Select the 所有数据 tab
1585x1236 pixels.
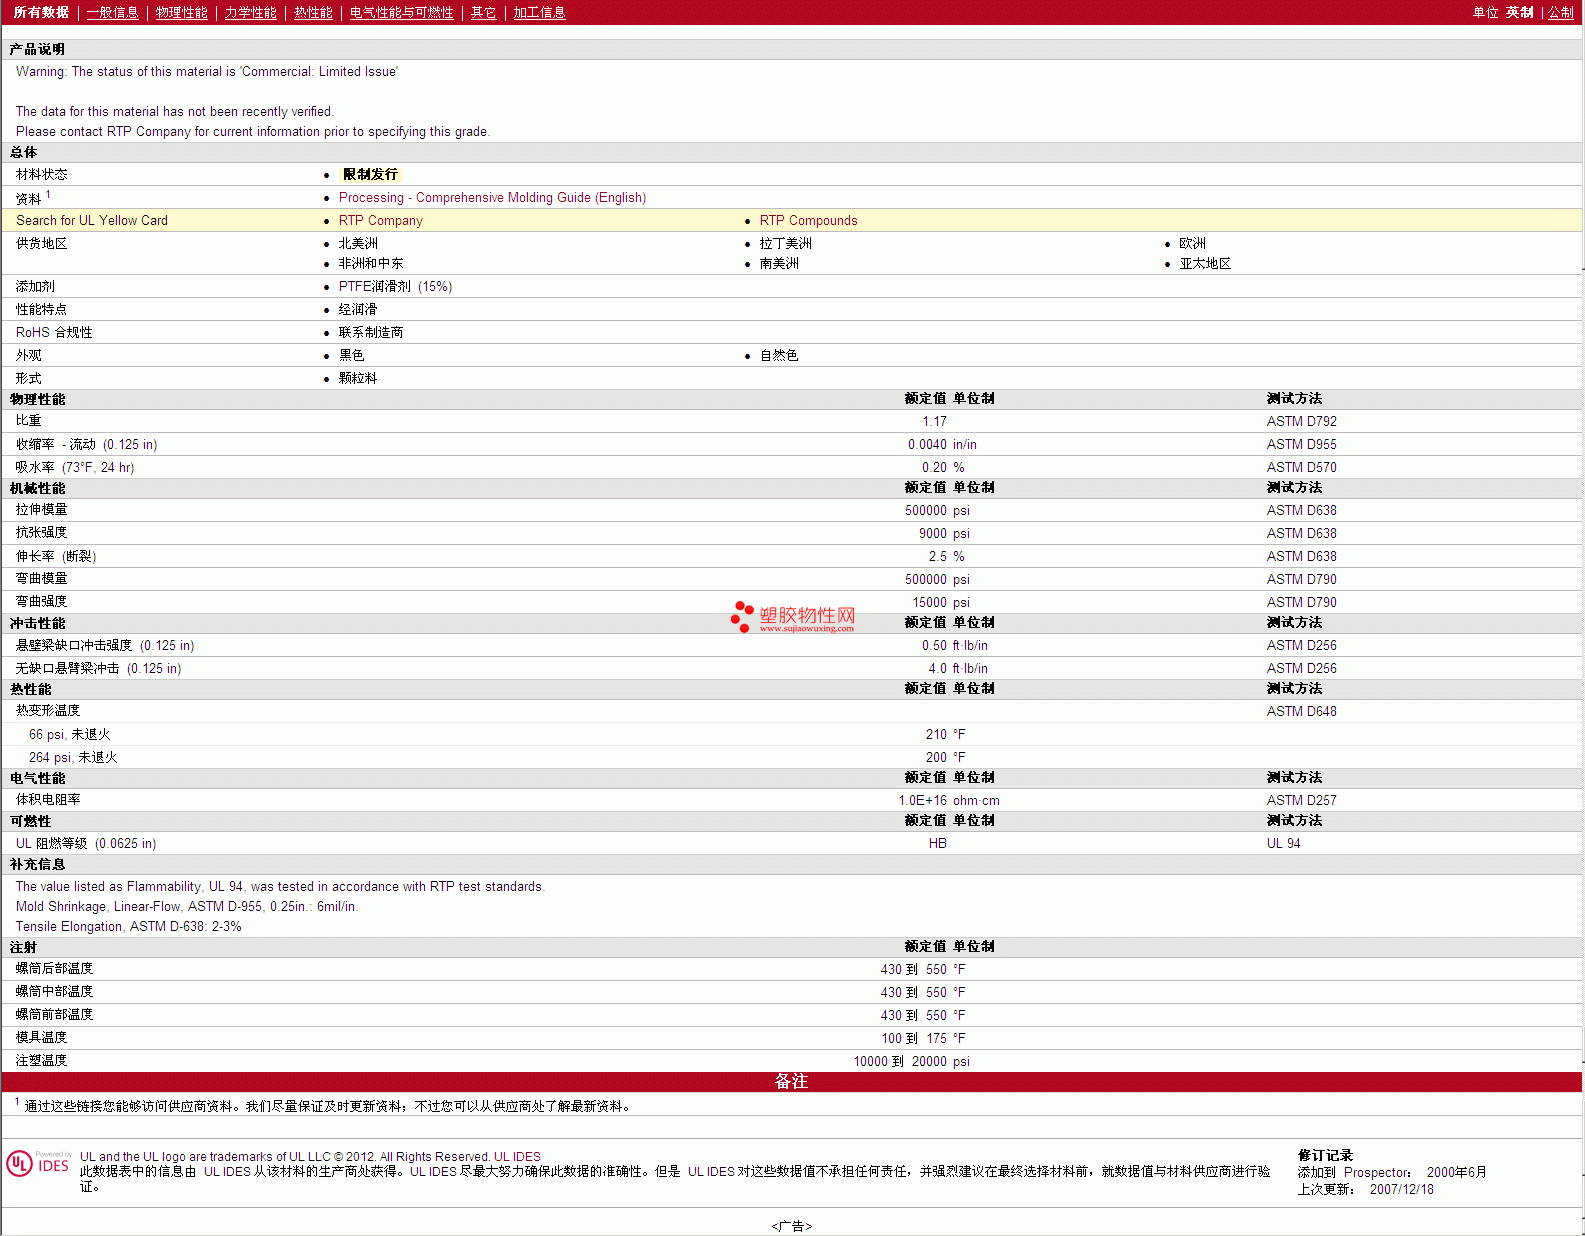tap(41, 13)
